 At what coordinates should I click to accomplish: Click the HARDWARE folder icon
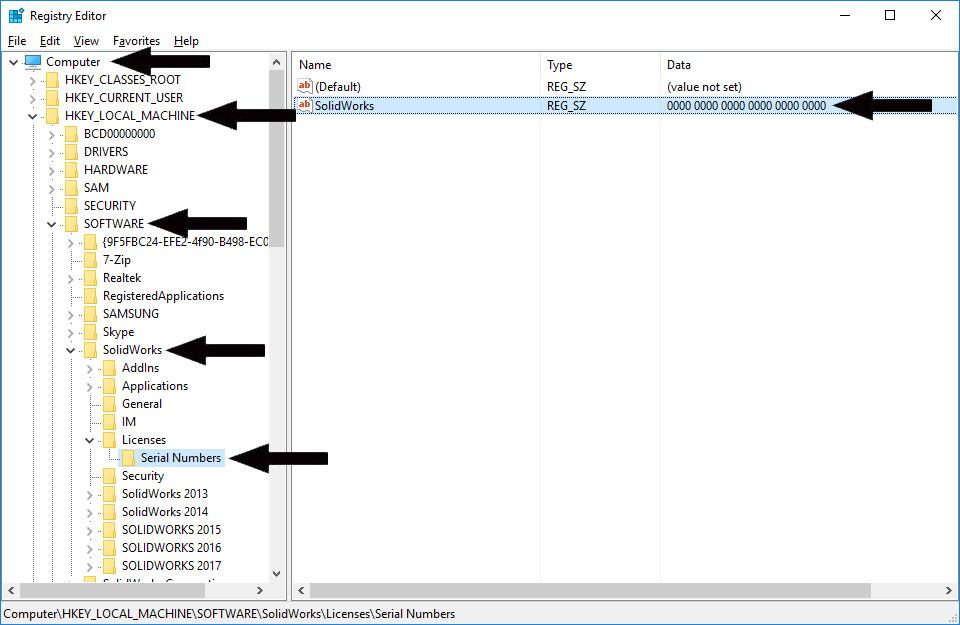click(x=72, y=170)
